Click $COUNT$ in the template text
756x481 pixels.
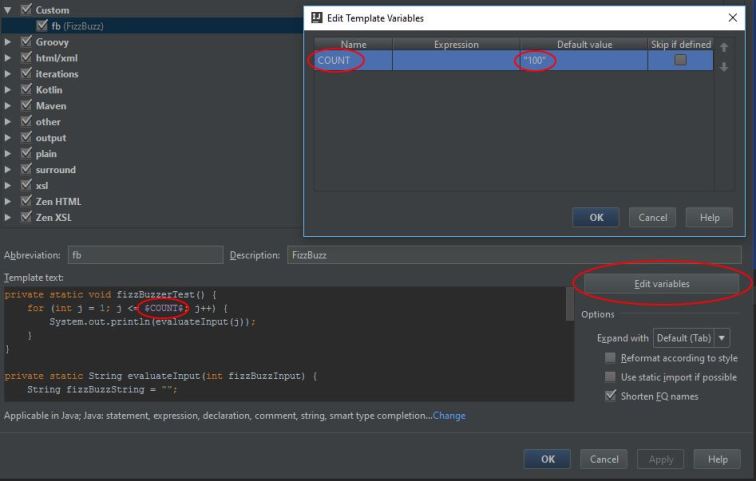coord(163,307)
